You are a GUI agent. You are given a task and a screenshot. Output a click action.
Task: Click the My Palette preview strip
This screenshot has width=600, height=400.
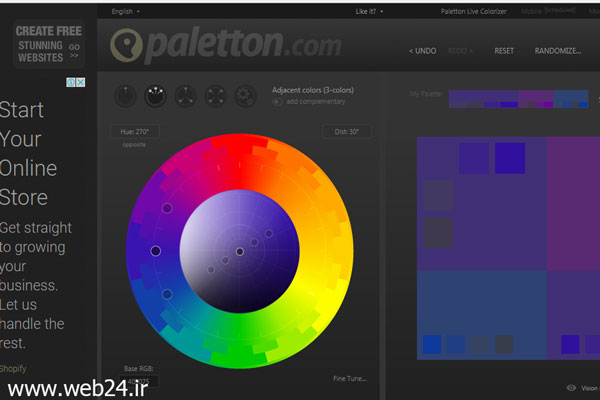tap(518, 99)
